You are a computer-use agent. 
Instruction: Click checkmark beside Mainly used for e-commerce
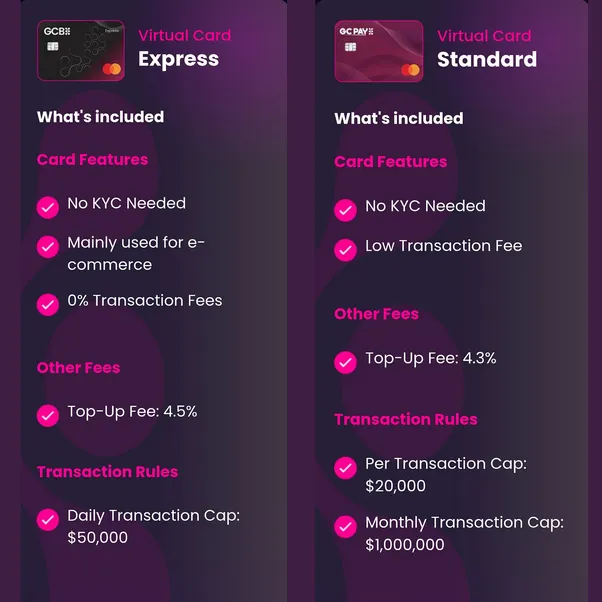pos(48,246)
